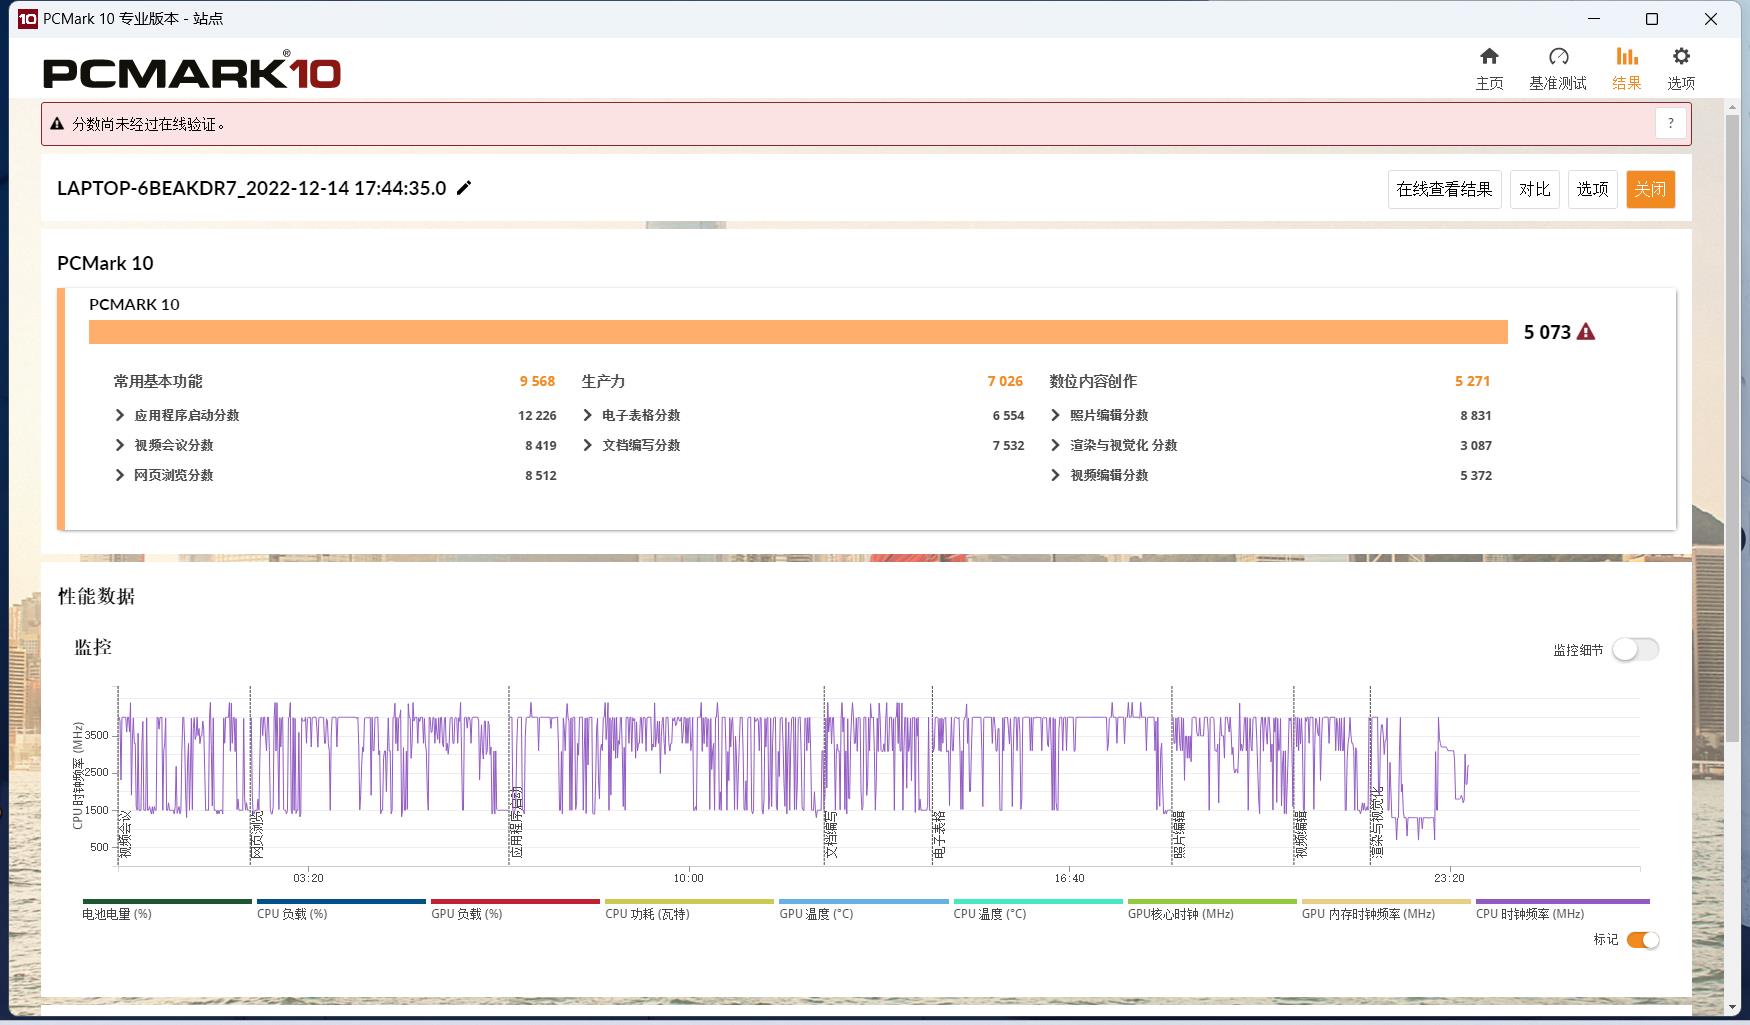Toggle the 监控细节 monitoring details switch

(1635, 650)
